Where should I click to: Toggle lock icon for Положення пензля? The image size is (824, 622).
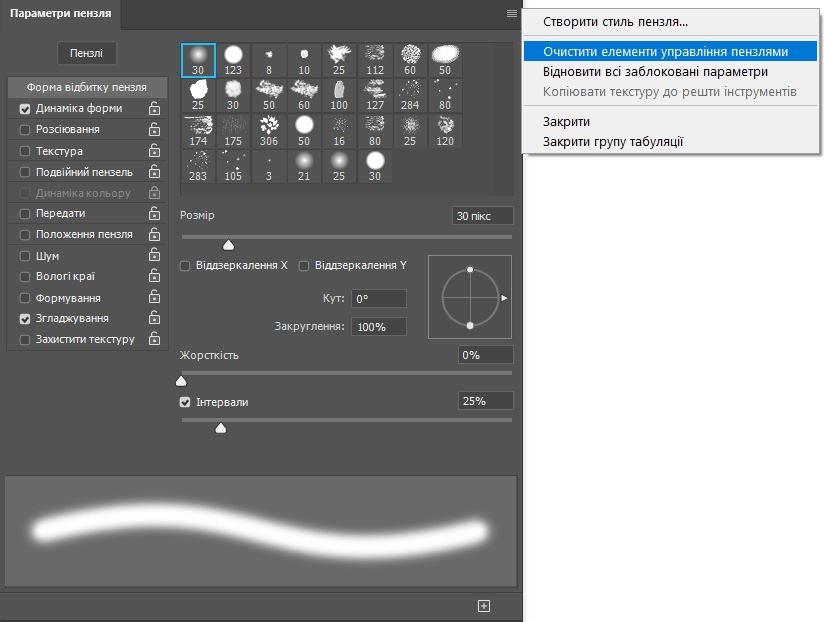pyautogui.click(x=154, y=234)
